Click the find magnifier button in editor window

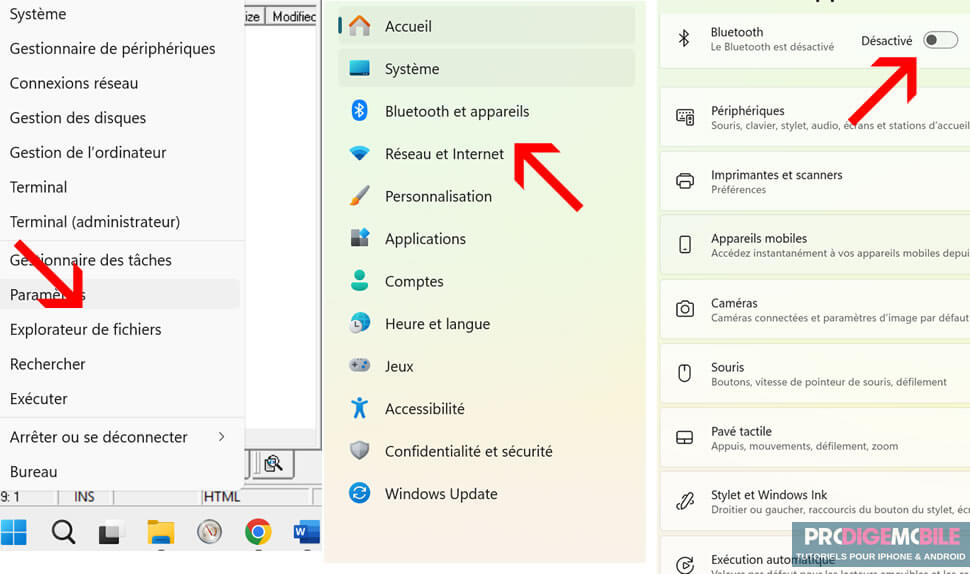click(273, 464)
